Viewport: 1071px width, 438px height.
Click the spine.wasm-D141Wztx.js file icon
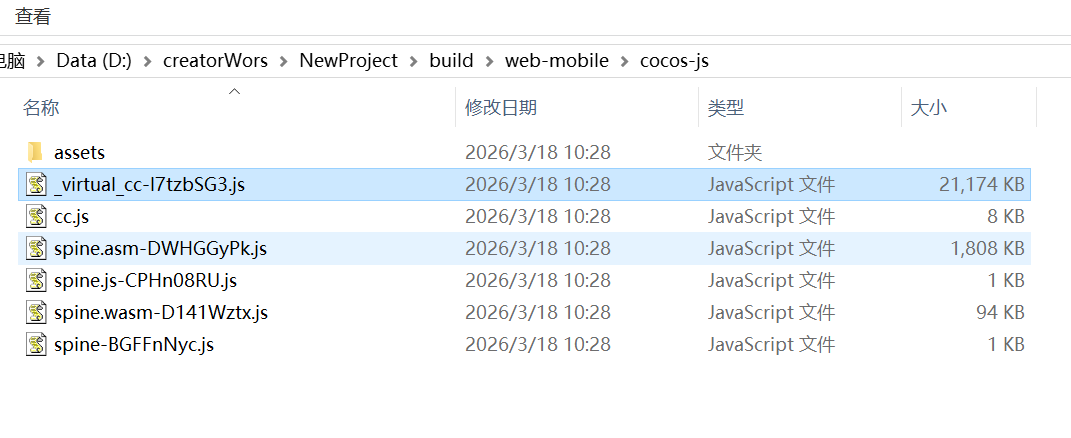[x=37, y=312]
